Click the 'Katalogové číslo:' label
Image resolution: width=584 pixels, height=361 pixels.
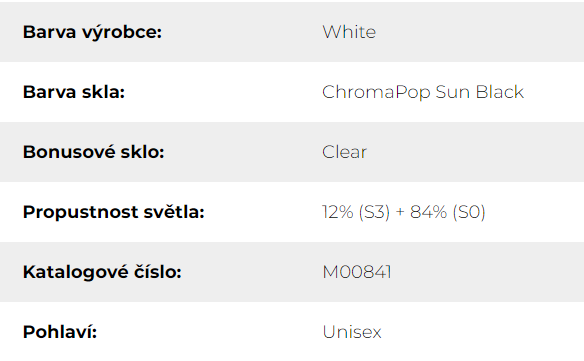(102, 272)
